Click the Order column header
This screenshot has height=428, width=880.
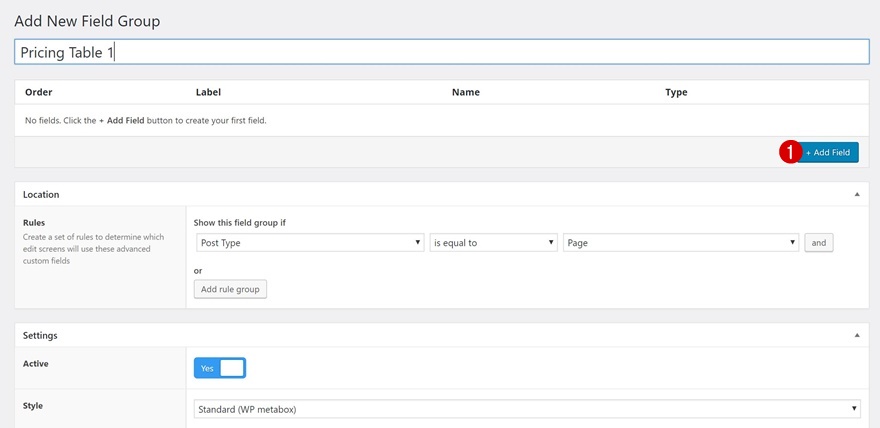(x=39, y=92)
